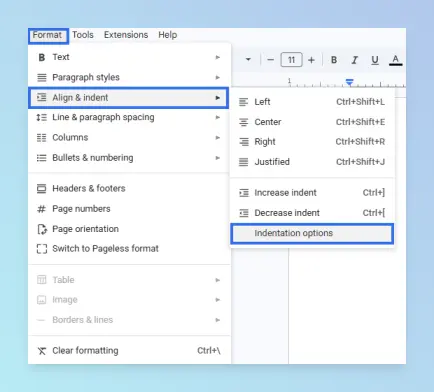Click the Bullets & numbering list icon

42,158
